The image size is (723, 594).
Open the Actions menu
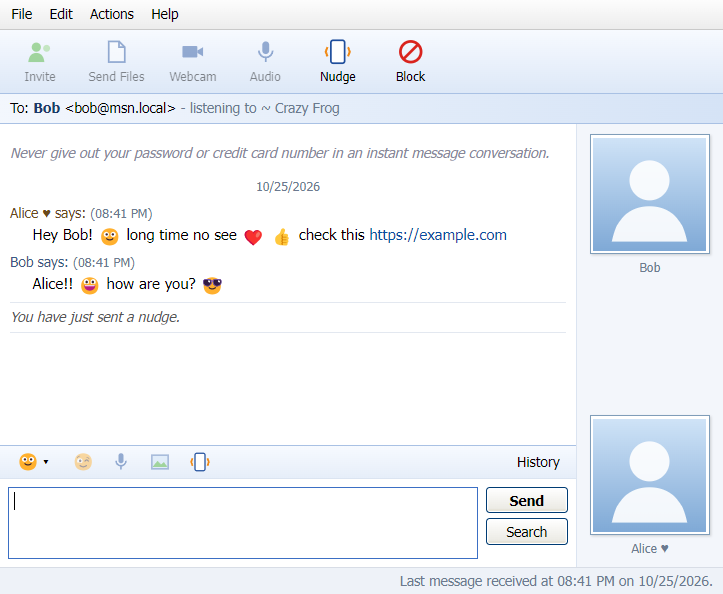112,14
